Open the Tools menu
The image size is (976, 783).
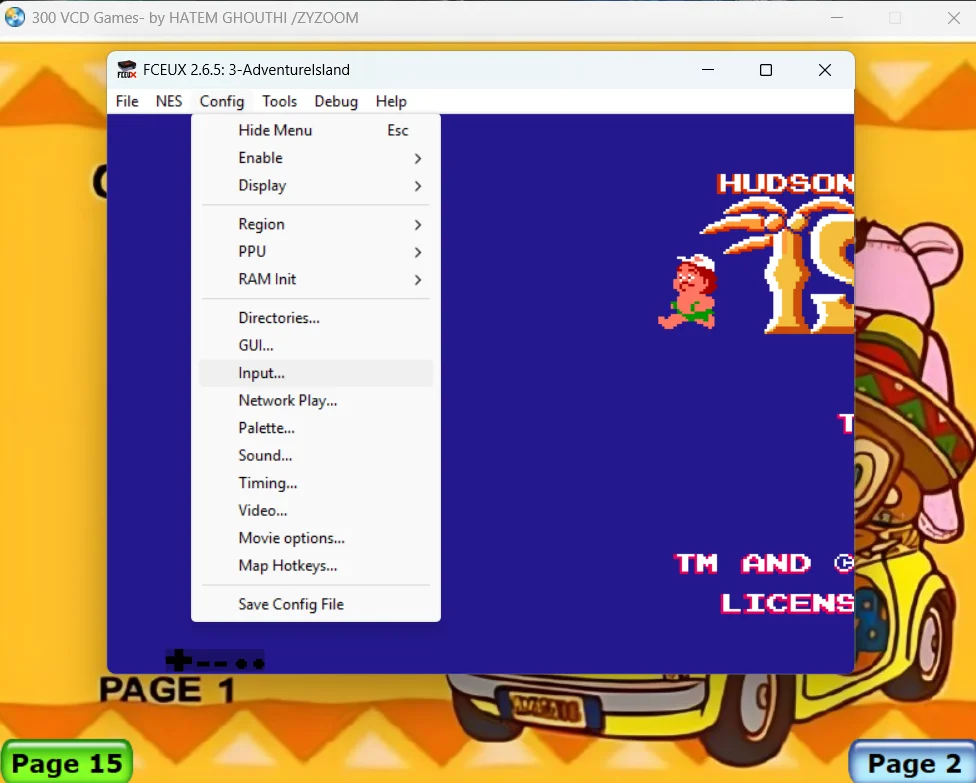(x=279, y=101)
